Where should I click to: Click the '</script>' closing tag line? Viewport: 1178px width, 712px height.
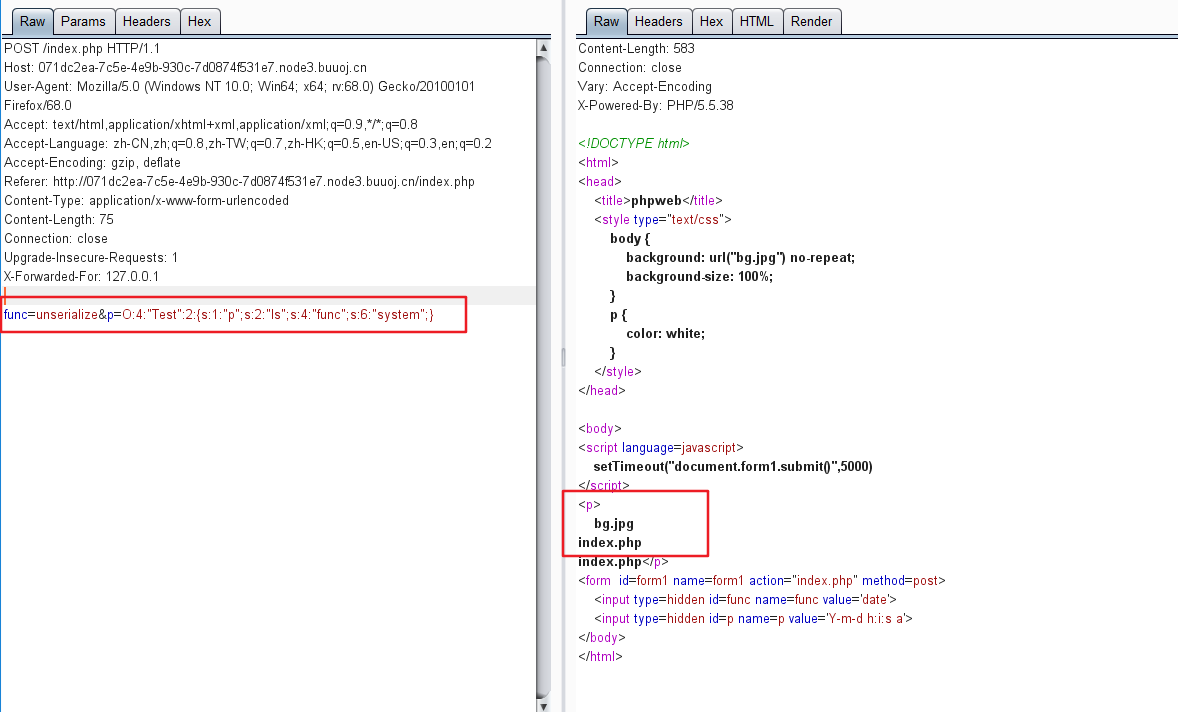click(x=604, y=486)
